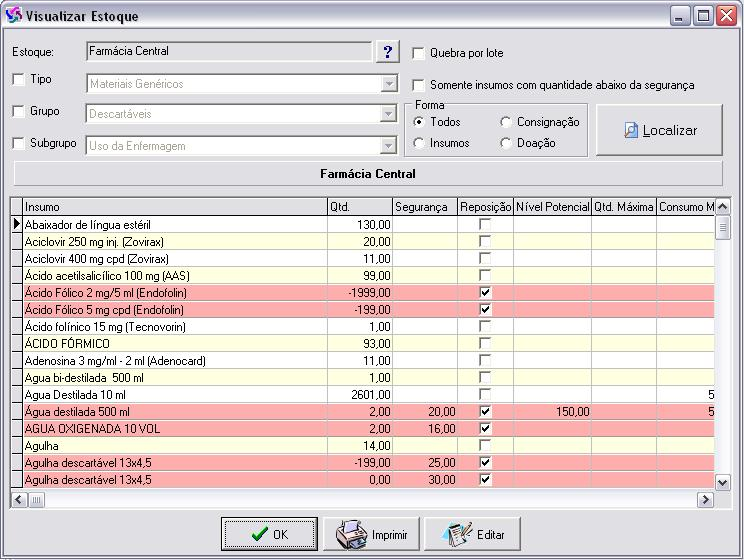Toggle Reposição checkbox for Ácido Fólico 2 mg/5 ml
744x560 pixels.
pyautogui.click(x=485, y=292)
